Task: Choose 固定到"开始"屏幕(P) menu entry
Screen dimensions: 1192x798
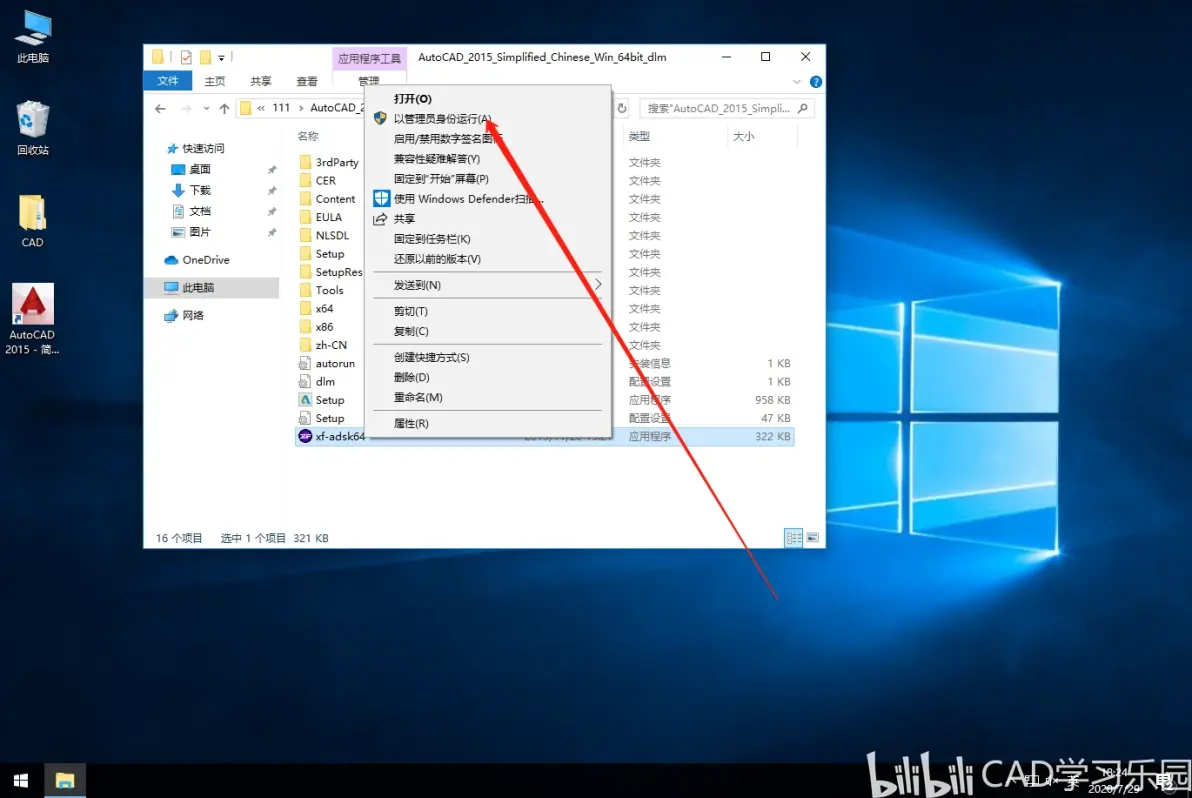Action: click(x=441, y=179)
